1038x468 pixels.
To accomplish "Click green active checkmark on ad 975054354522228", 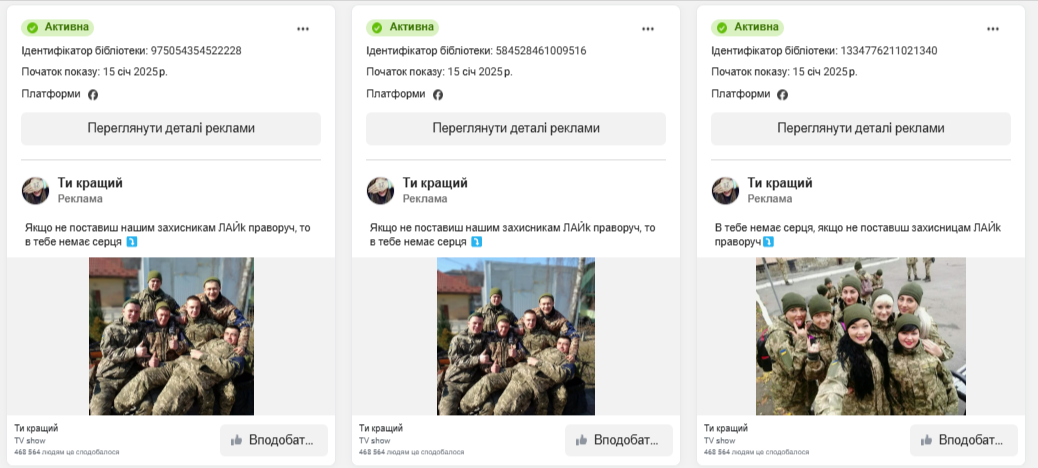I will 32,28.
